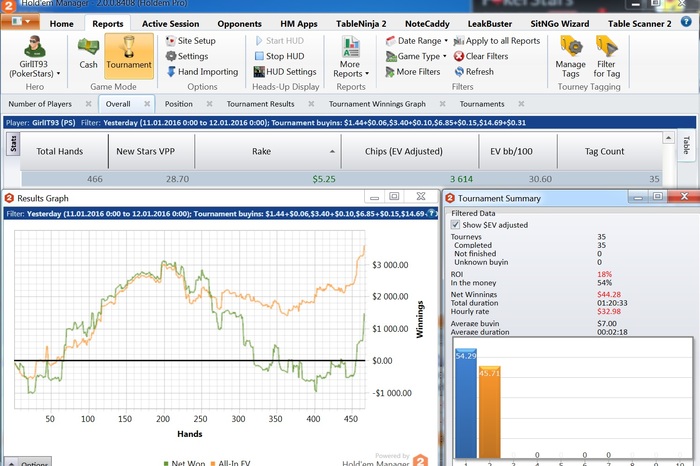Maximize the Results Graph window

click(x=394, y=196)
